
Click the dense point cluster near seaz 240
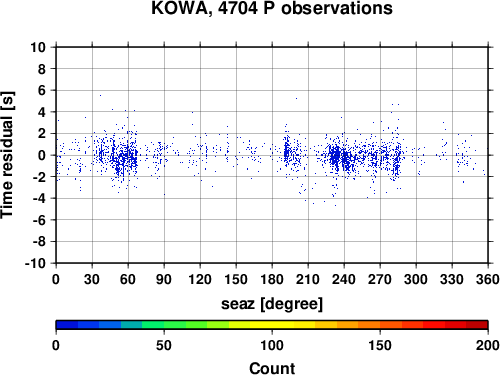tap(337, 157)
